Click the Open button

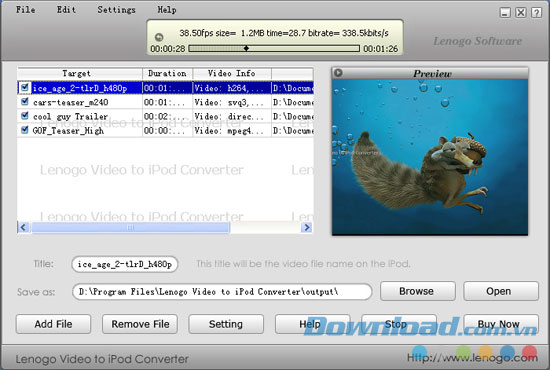(x=501, y=291)
